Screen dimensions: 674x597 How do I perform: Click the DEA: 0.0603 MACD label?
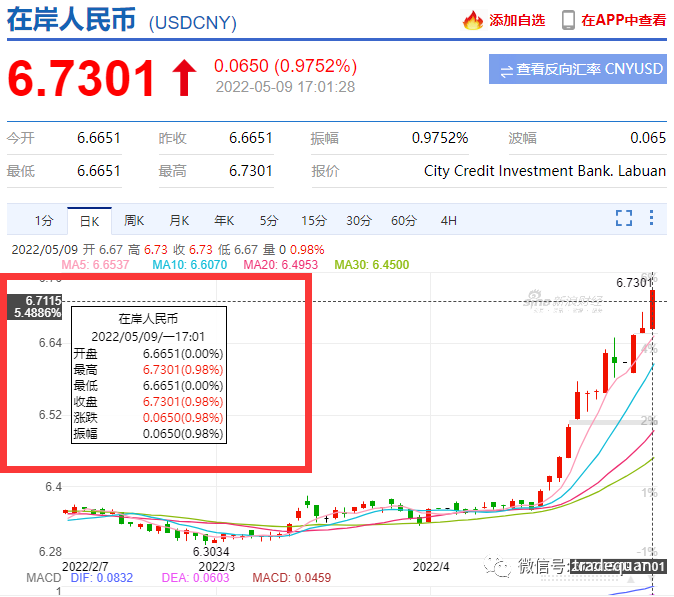196,578
